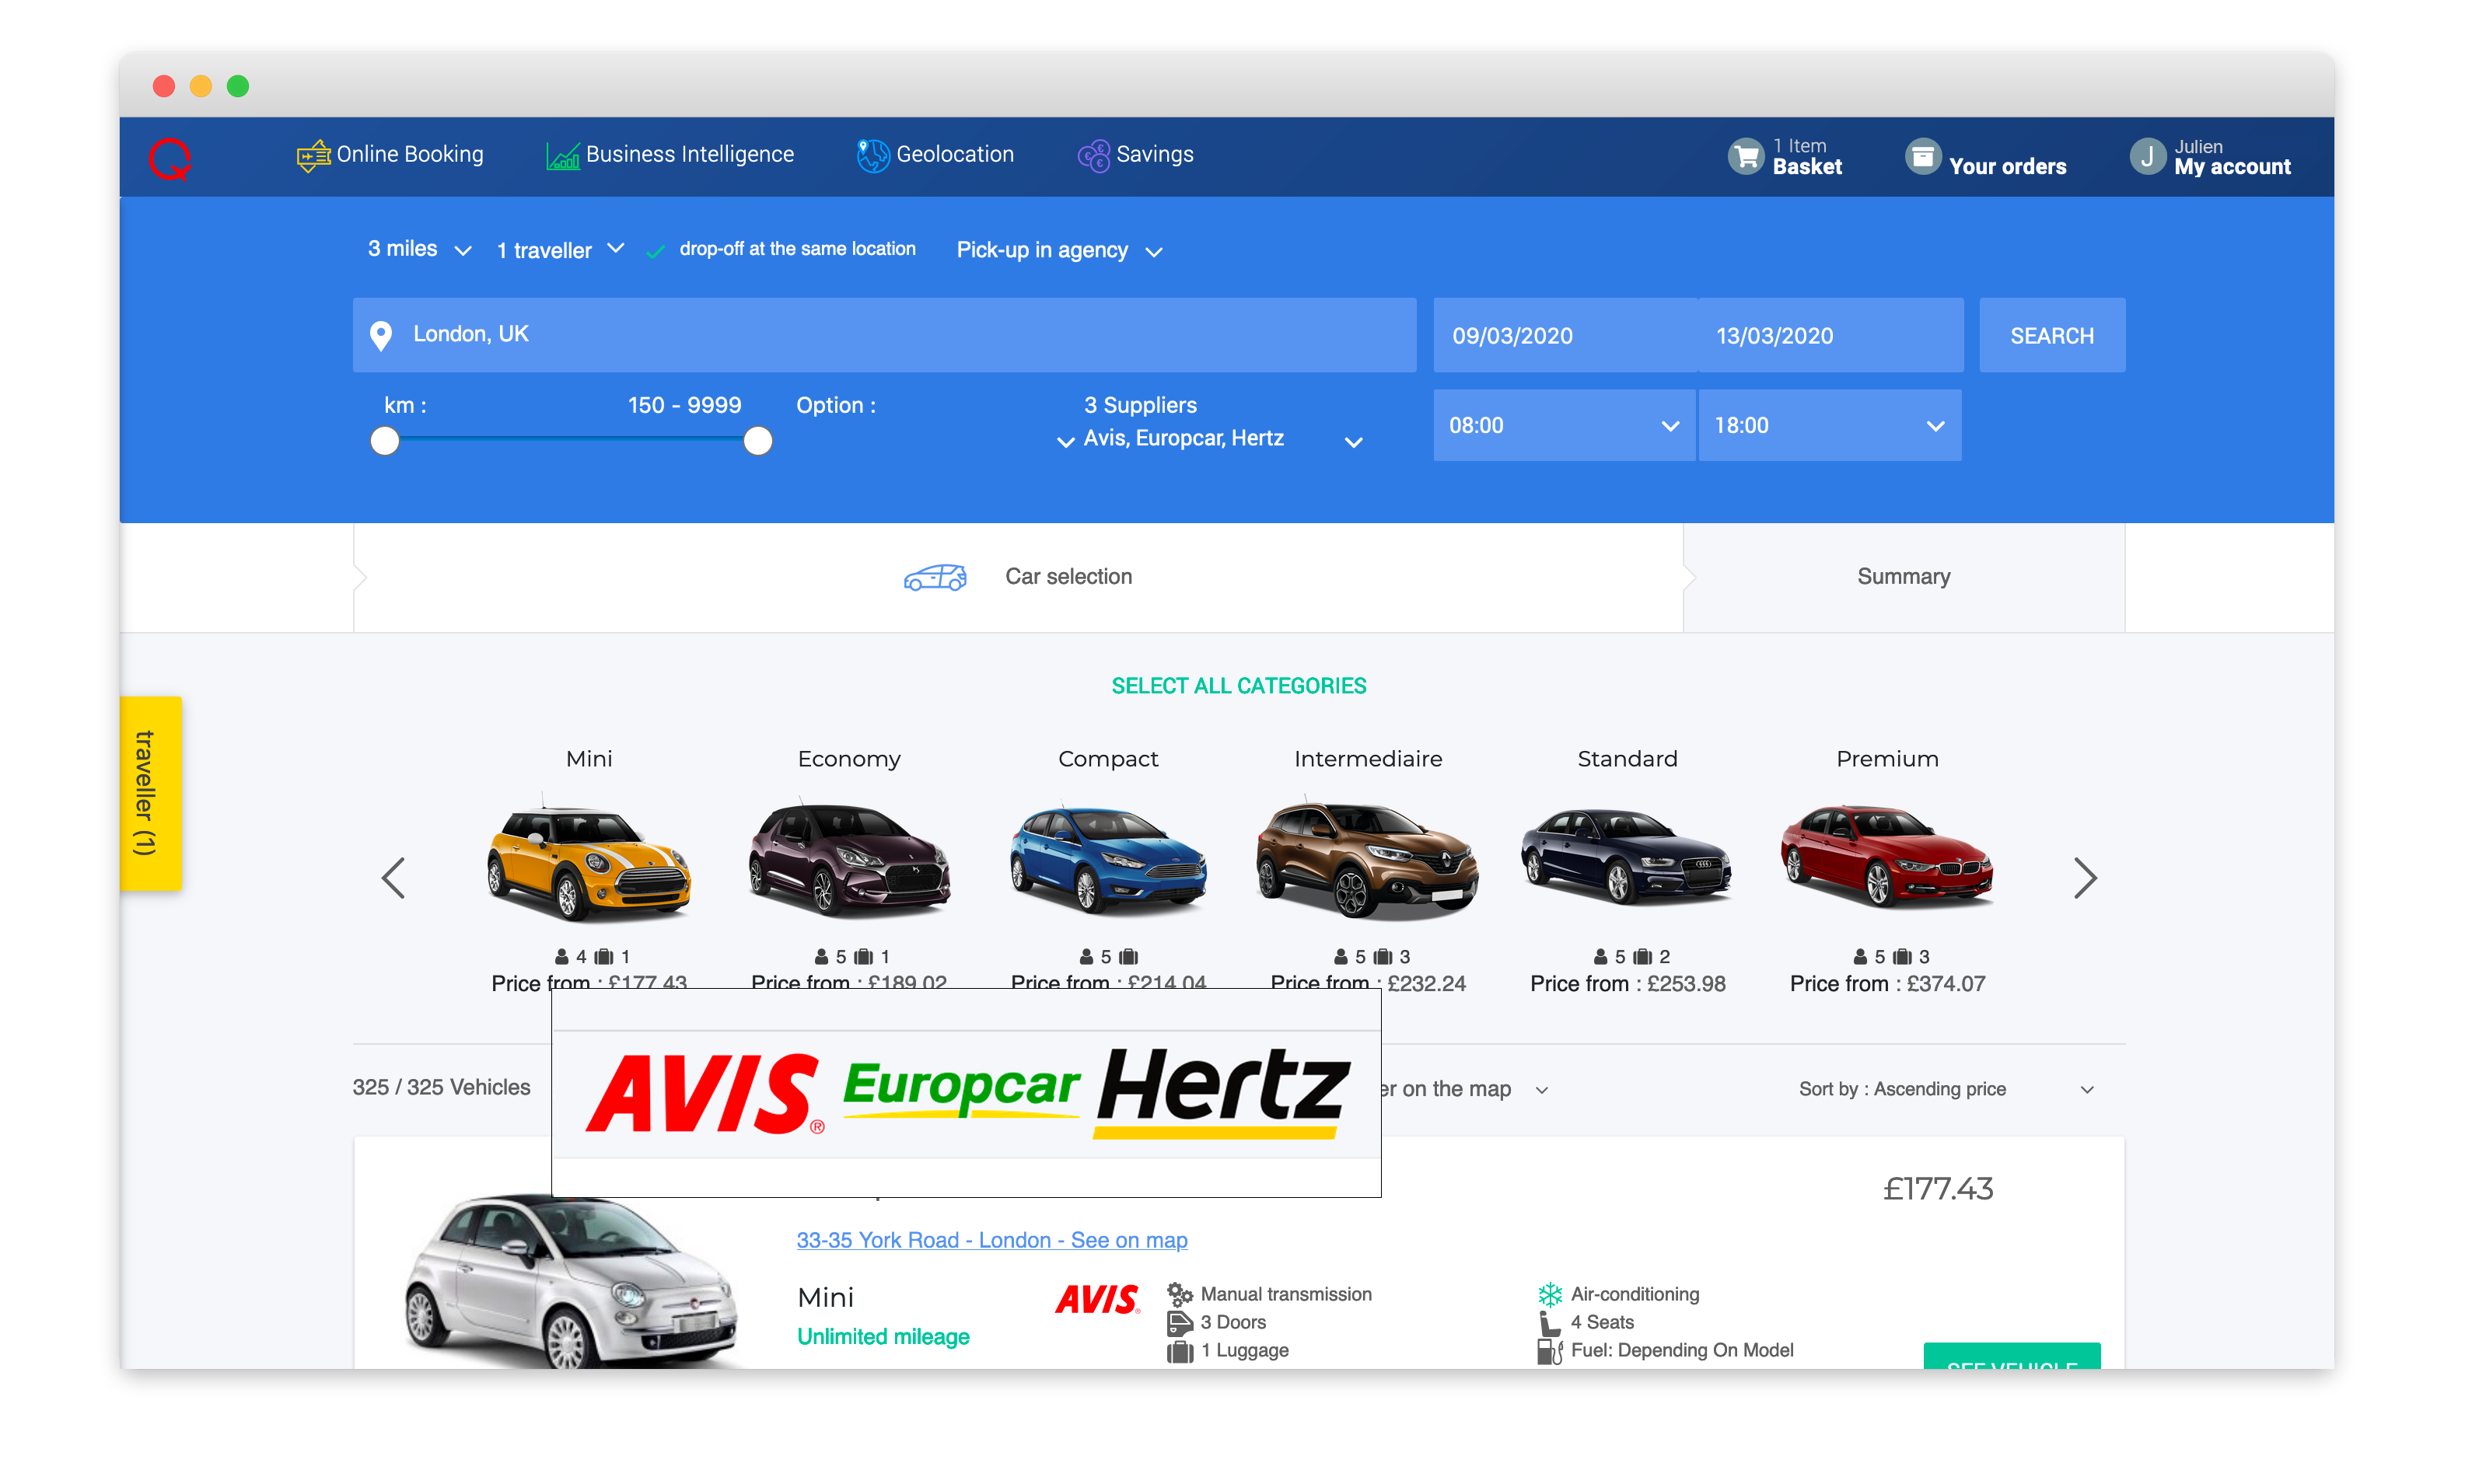Click the 4 Seats icon
The image size is (2479, 1484).
1550,1323
